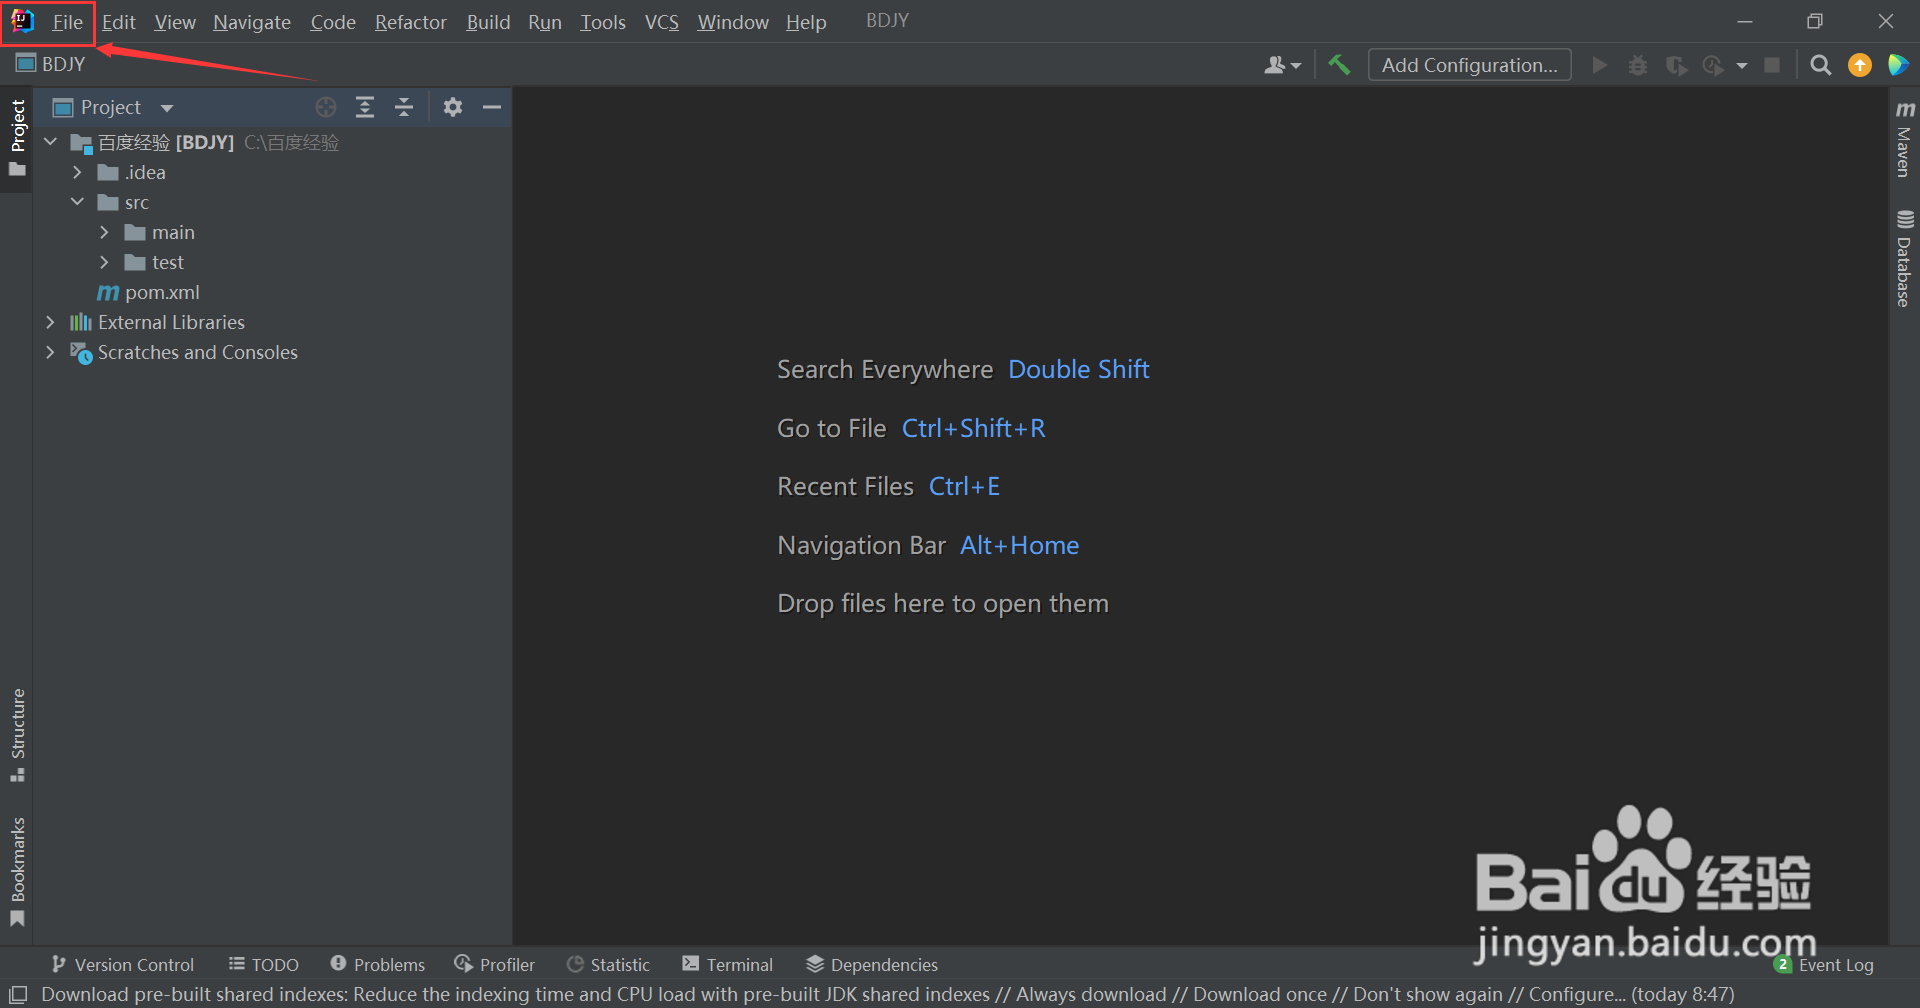This screenshot has height=1008, width=1920.
Task: Expand Scratches and Consoles node
Action: click(x=51, y=352)
